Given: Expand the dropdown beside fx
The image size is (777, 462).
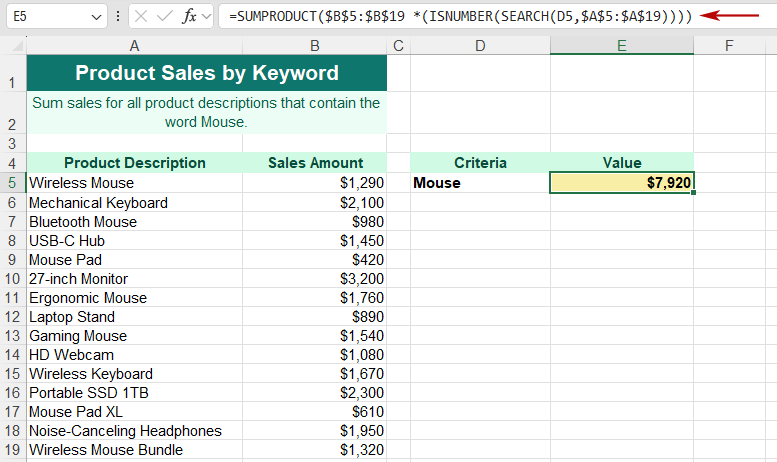Looking at the screenshot, I should pos(207,17).
